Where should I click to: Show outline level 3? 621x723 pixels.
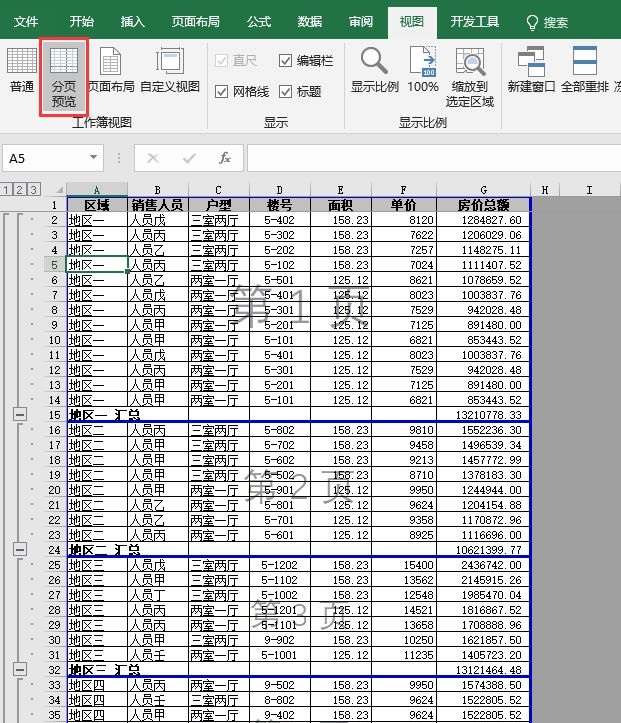coord(33,190)
